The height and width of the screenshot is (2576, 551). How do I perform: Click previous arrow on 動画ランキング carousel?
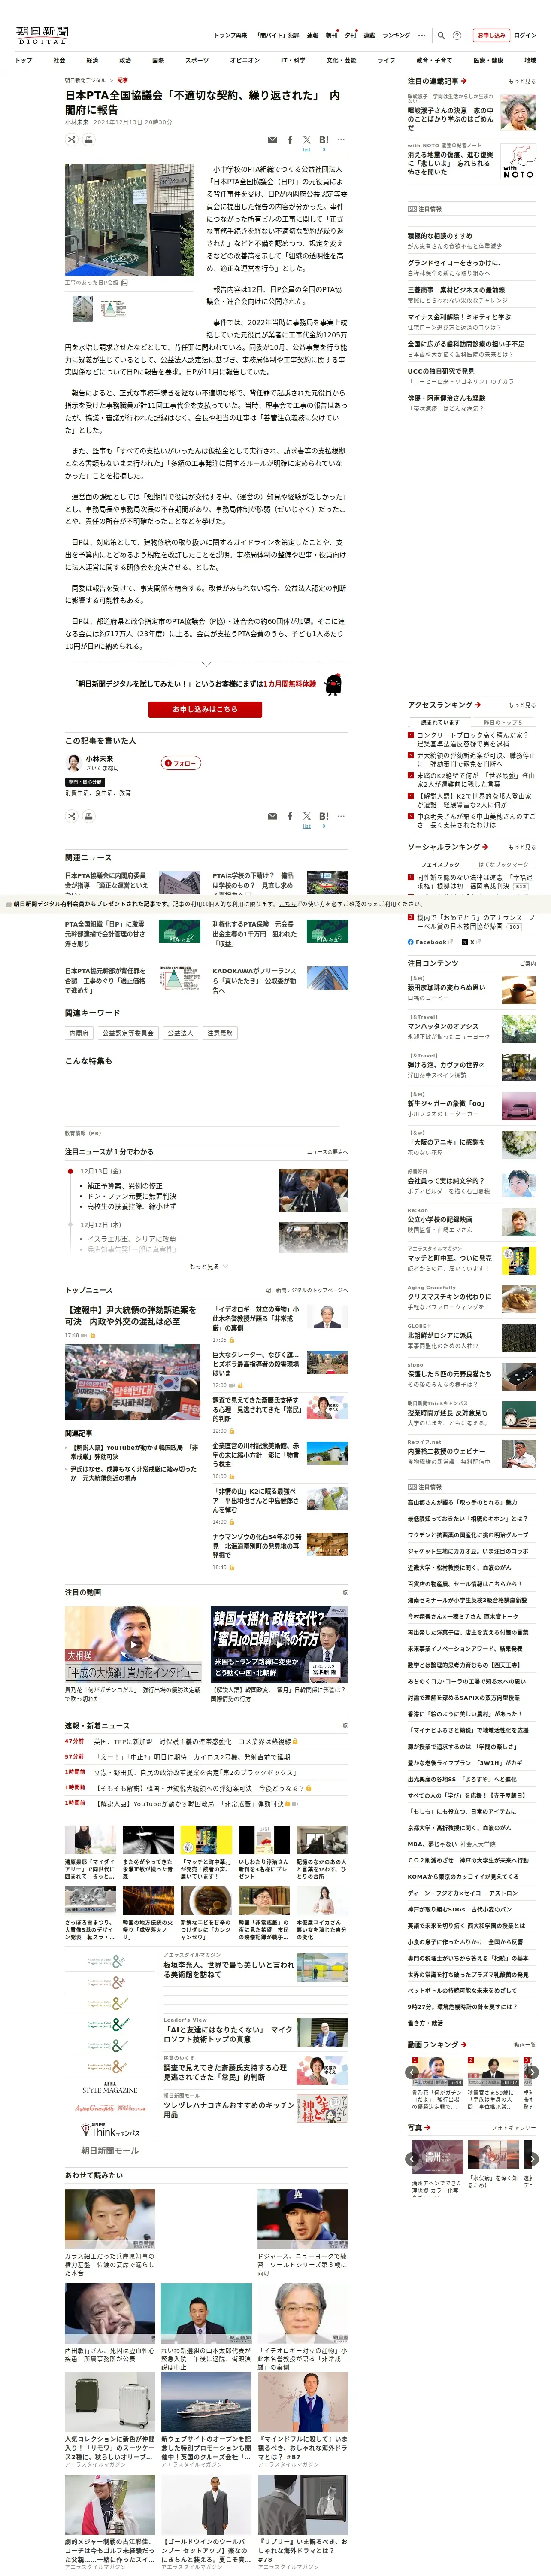click(x=411, y=2072)
